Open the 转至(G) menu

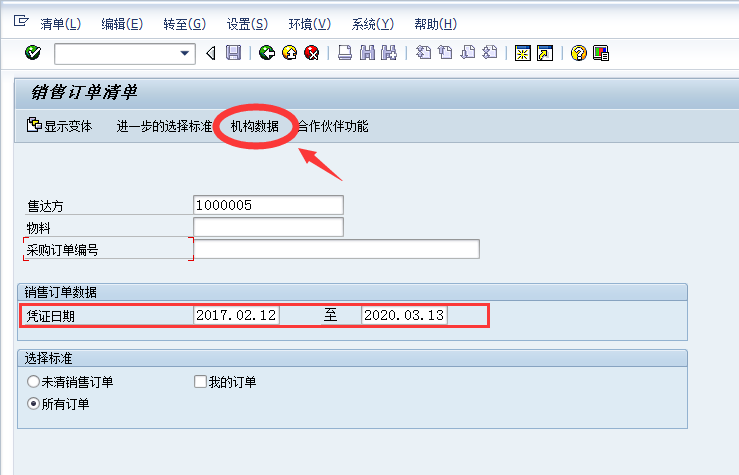(x=184, y=24)
